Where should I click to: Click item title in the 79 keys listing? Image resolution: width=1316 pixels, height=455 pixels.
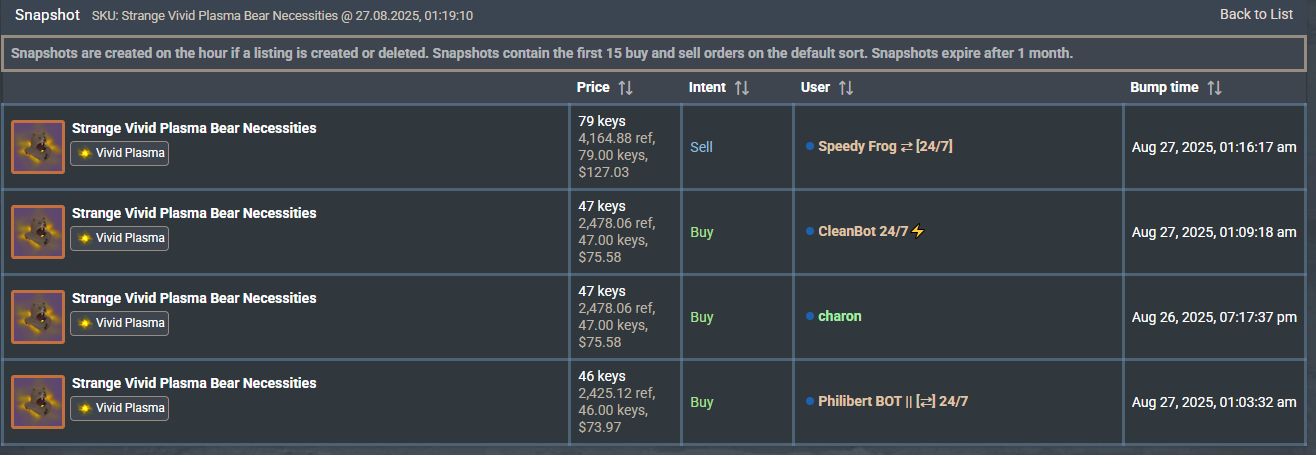pyautogui.click(x=194, y=128)
